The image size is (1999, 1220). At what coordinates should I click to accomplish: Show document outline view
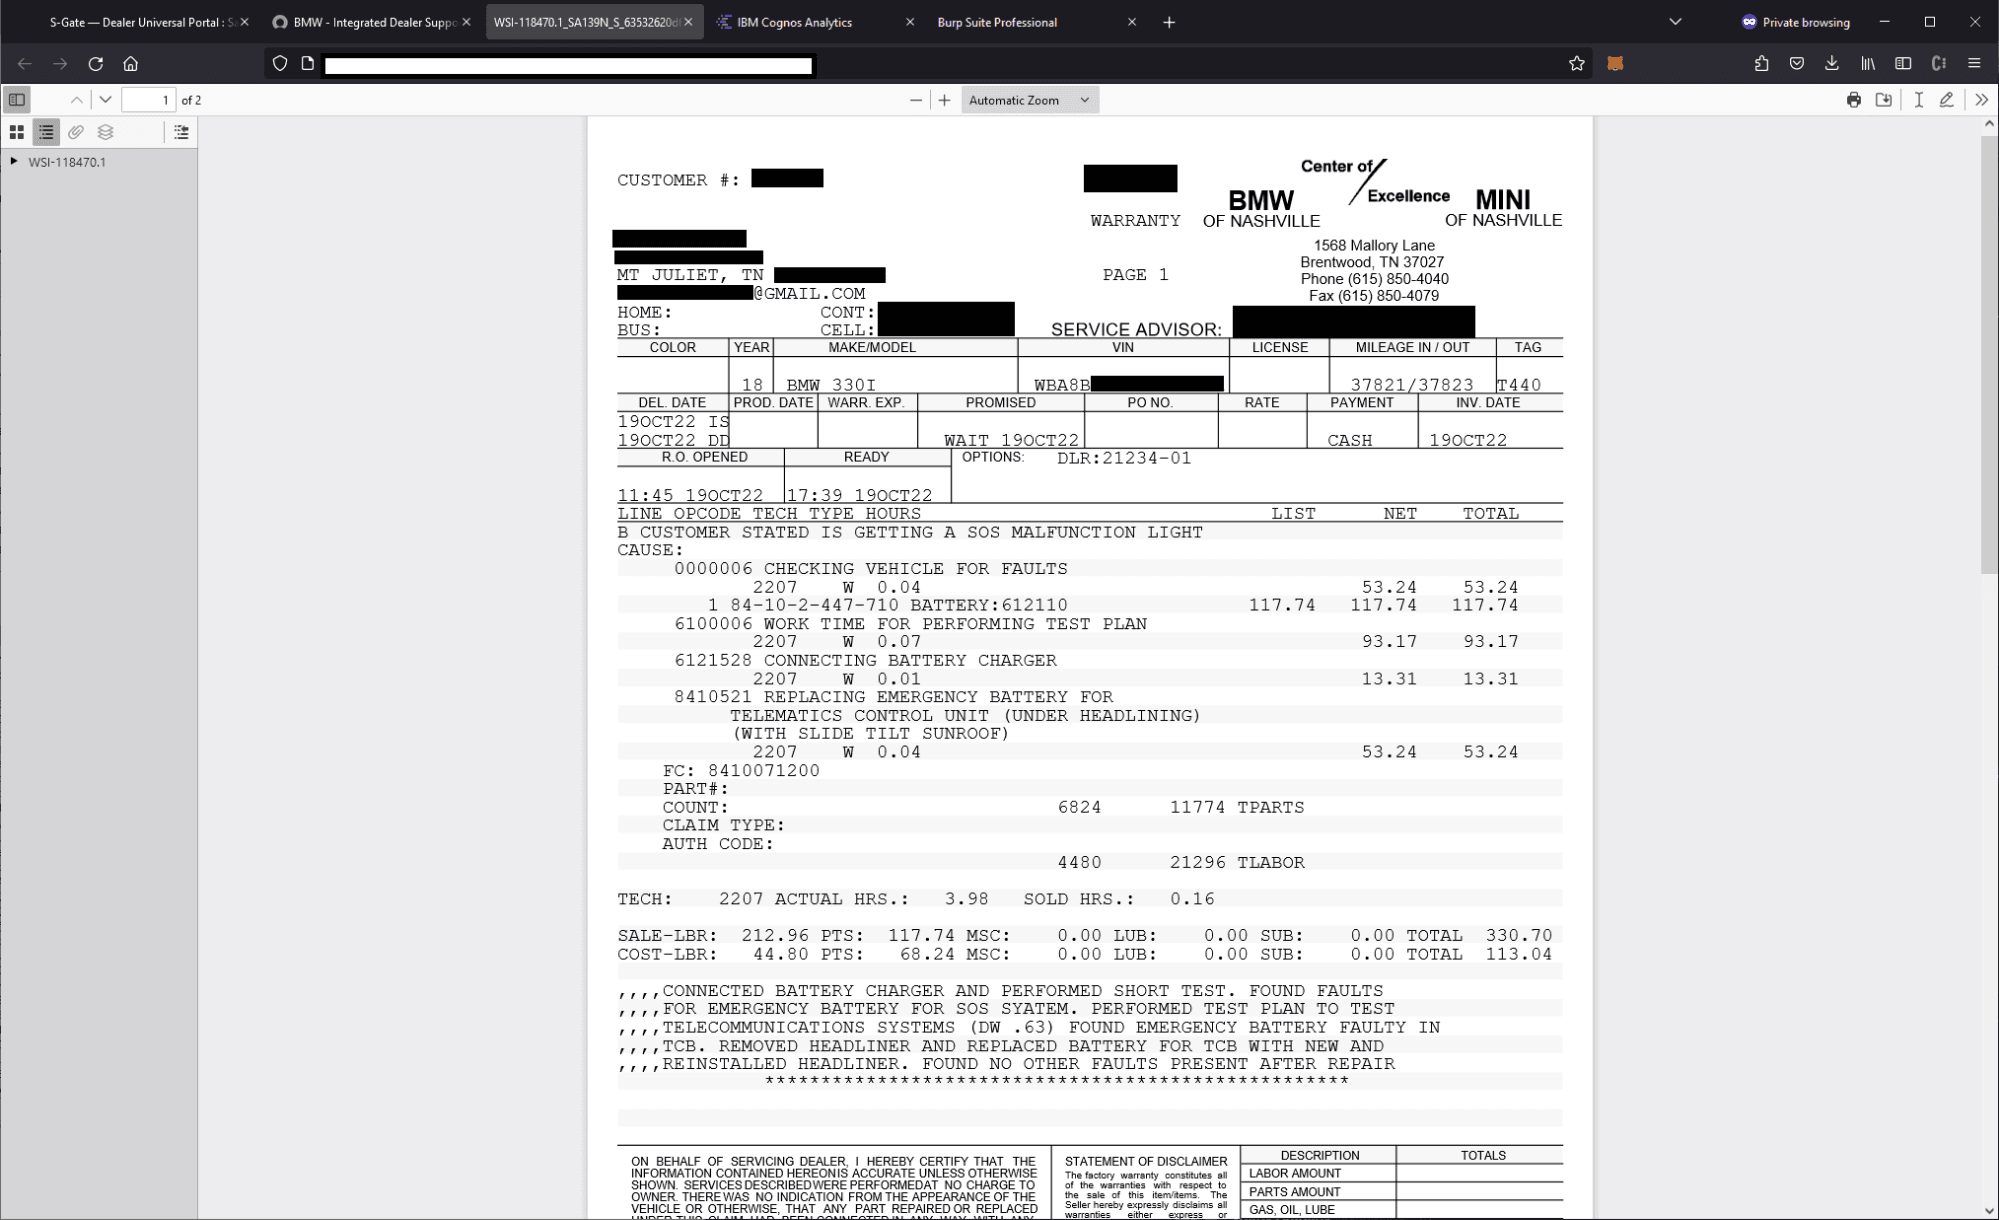coord(46,132)
